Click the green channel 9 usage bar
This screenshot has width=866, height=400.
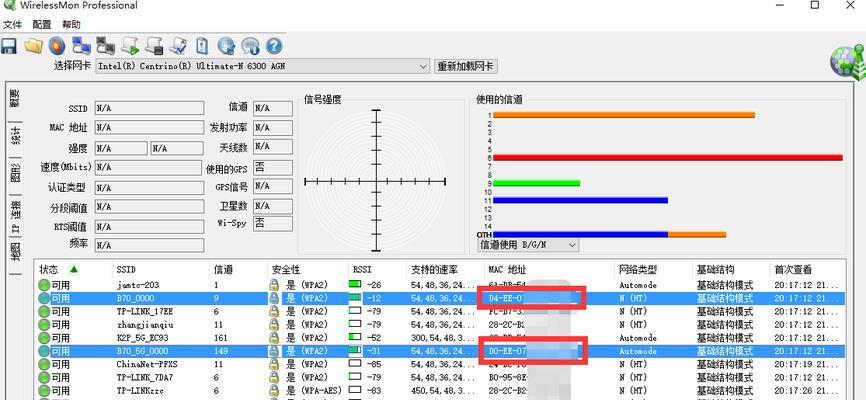click(x=536, y=183)
